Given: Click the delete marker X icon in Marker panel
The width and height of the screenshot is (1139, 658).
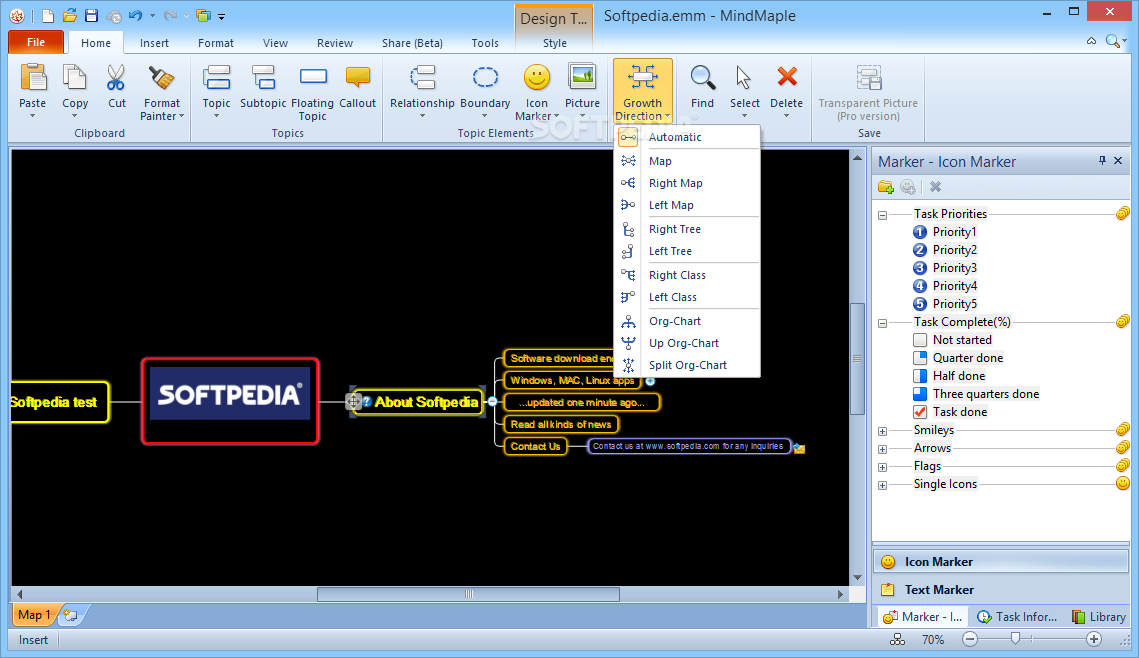Looking at the screenshot, I should [936, 187].
